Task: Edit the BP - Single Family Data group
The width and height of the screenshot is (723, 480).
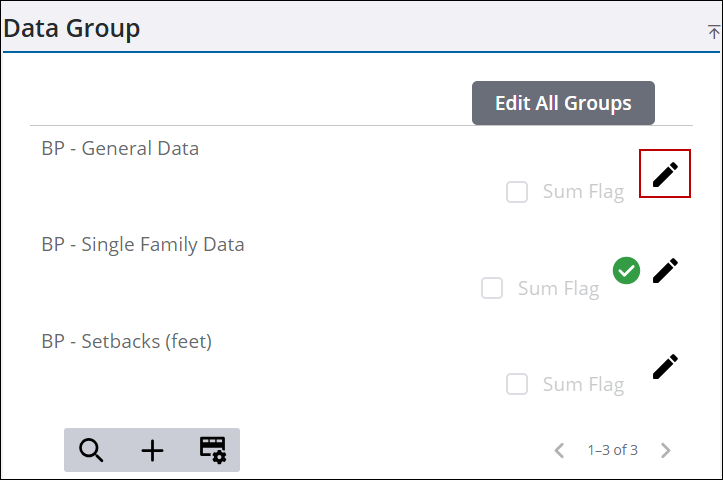Action: [665, 270]
